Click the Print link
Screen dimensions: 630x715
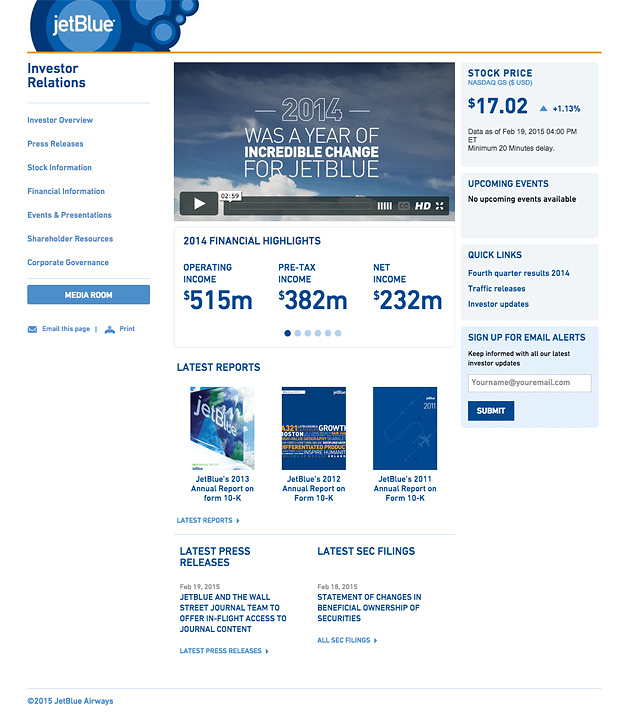point(127,329)
